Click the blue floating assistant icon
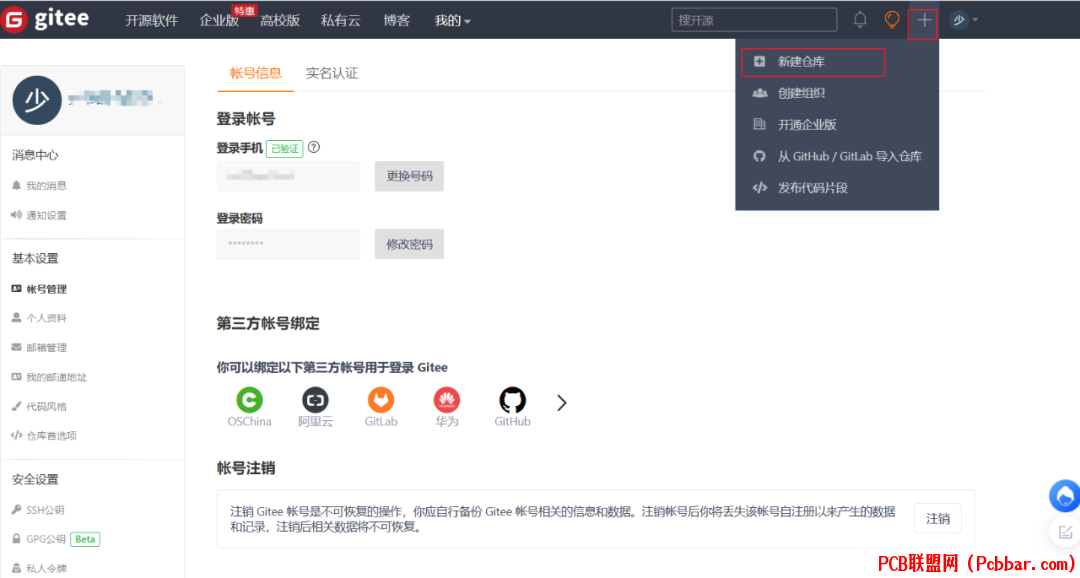This screenshot has height=578, width=1080. (x=1065, y=496)
